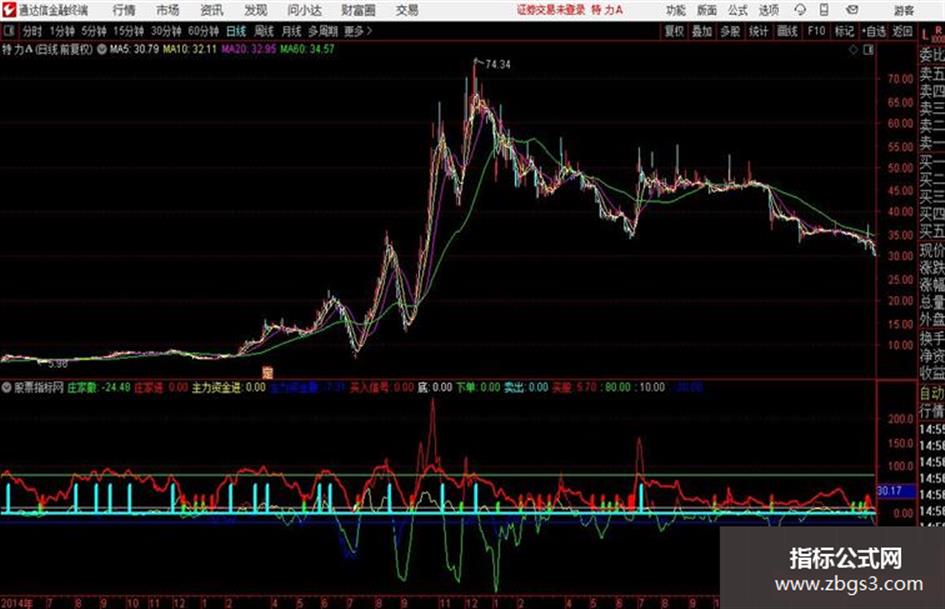Screen dimensions: 945x609
Task: Click the 通达信 red logo icon
Action: (9, 10)
